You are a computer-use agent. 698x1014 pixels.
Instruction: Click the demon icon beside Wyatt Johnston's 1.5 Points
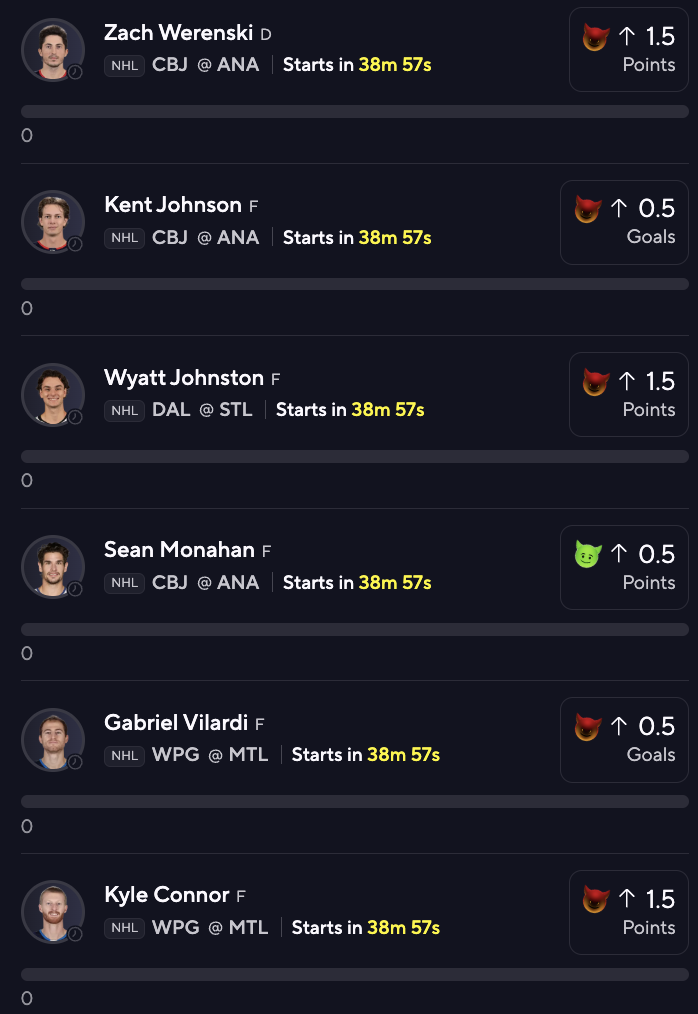click(596, 382)
